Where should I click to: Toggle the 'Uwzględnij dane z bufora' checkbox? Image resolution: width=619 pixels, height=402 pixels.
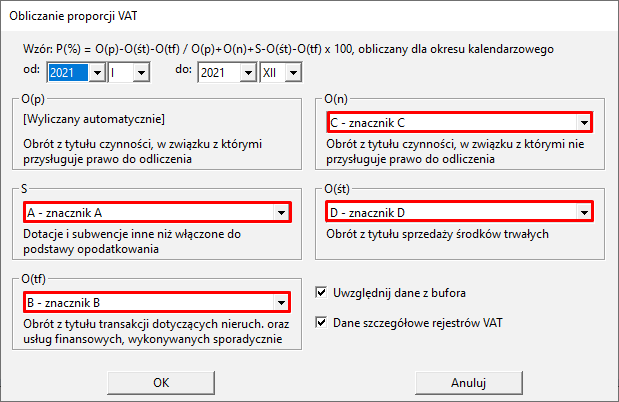tap(322, 293)
